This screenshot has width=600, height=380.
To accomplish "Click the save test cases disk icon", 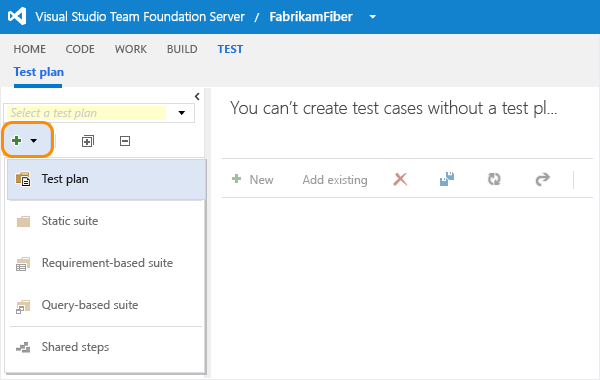I will (447, 179).
